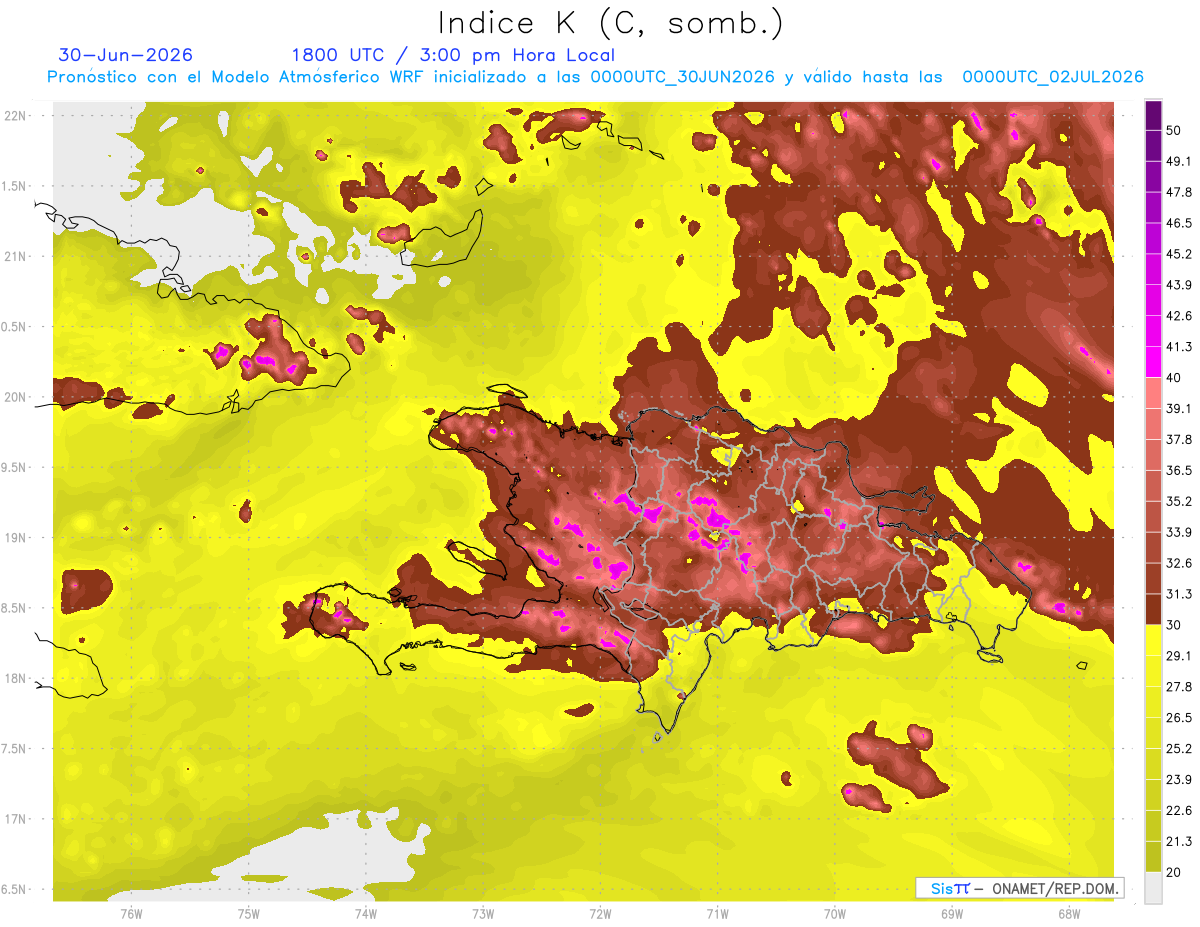Viewport: 1200px width, 927px height.
Task: Click the "32.6" color scale value
Action: [x=1179, y=563]
